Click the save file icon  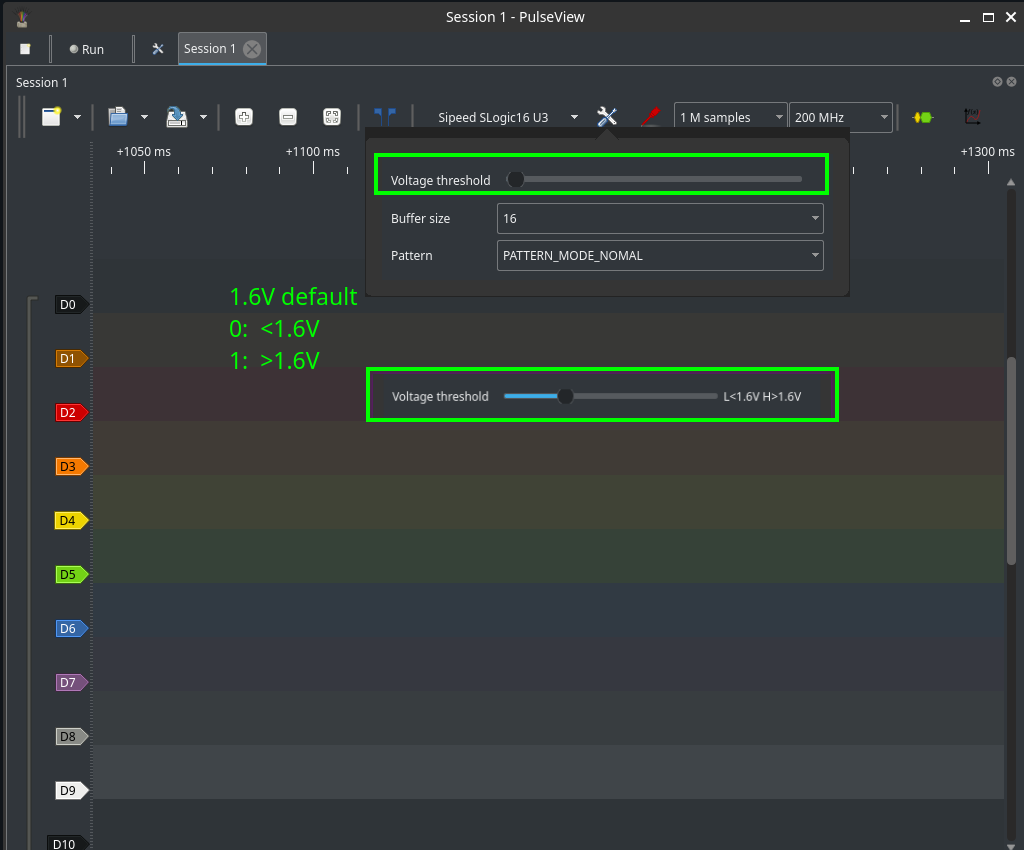click(177, 117)
